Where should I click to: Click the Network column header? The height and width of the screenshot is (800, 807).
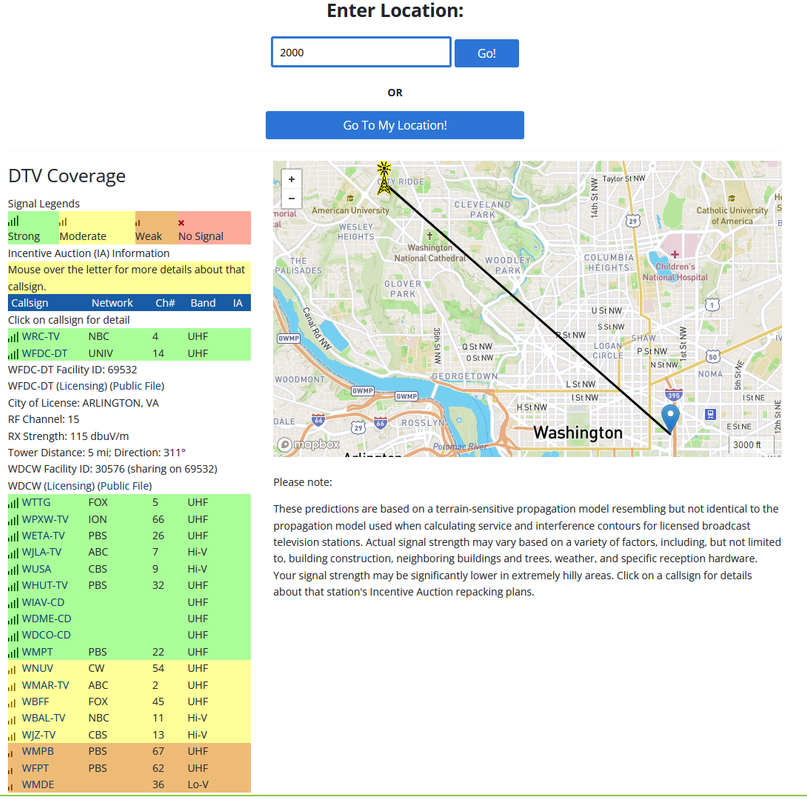112,303
